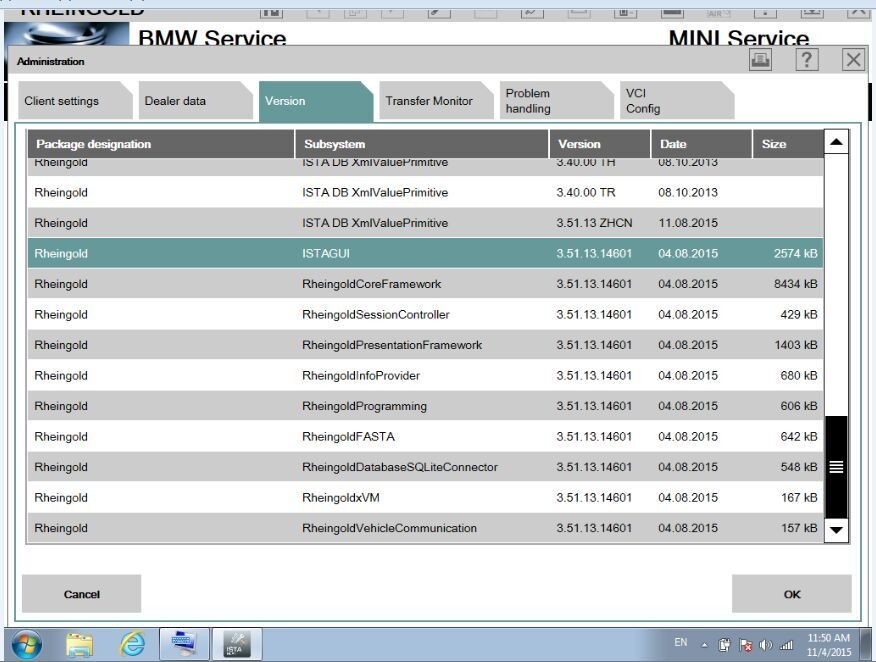
Task: Close the Administration dialog with X icon
Action: (853, 60)
